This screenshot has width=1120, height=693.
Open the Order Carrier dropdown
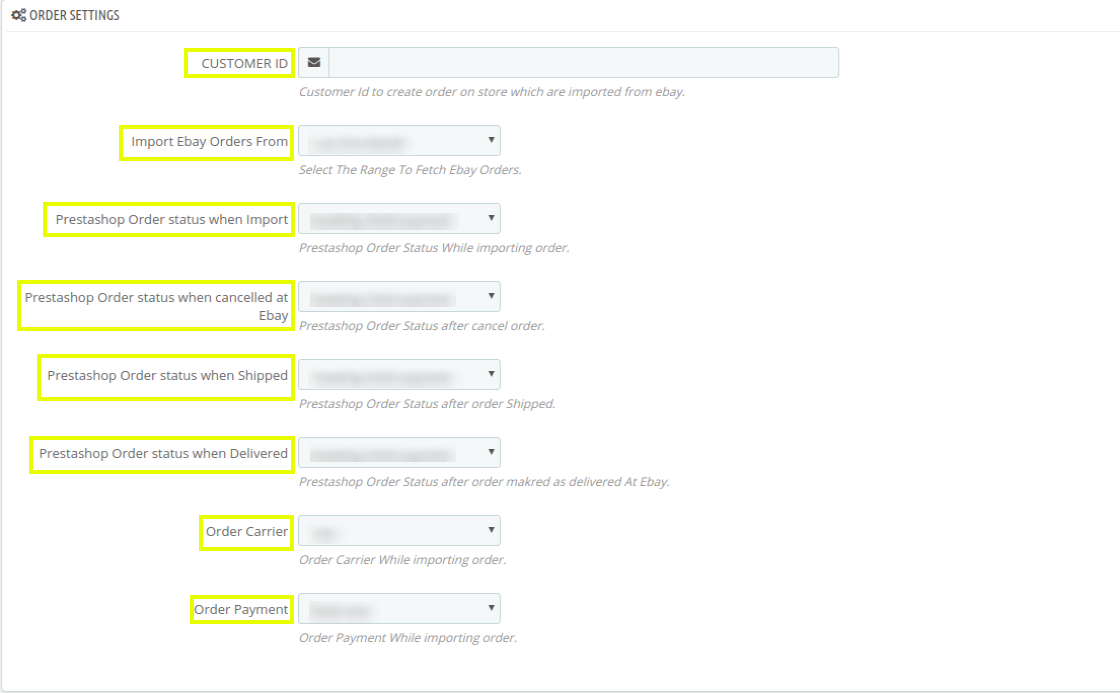click(x=399, y=530)
